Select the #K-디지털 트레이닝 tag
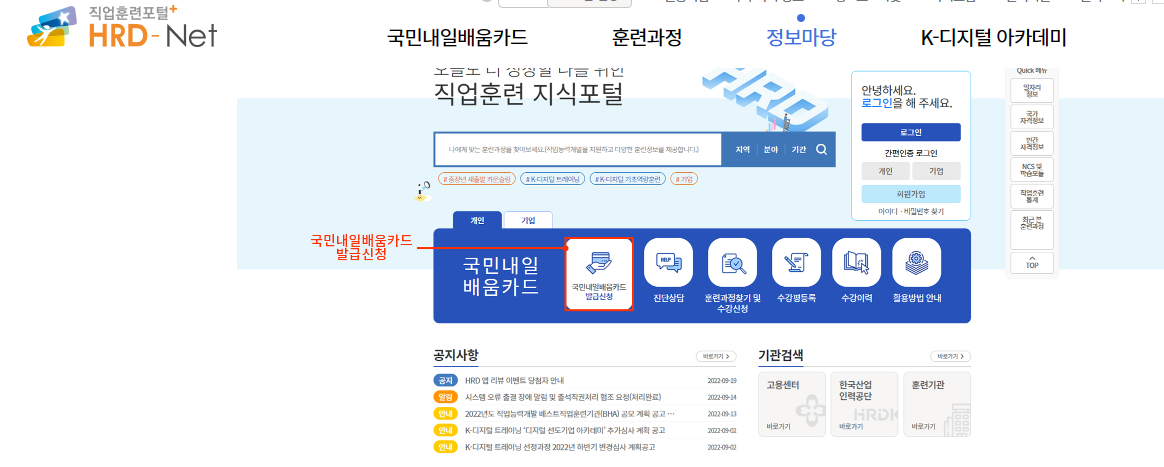Viewport: 1164px width, 467px height. pos(552,179)
